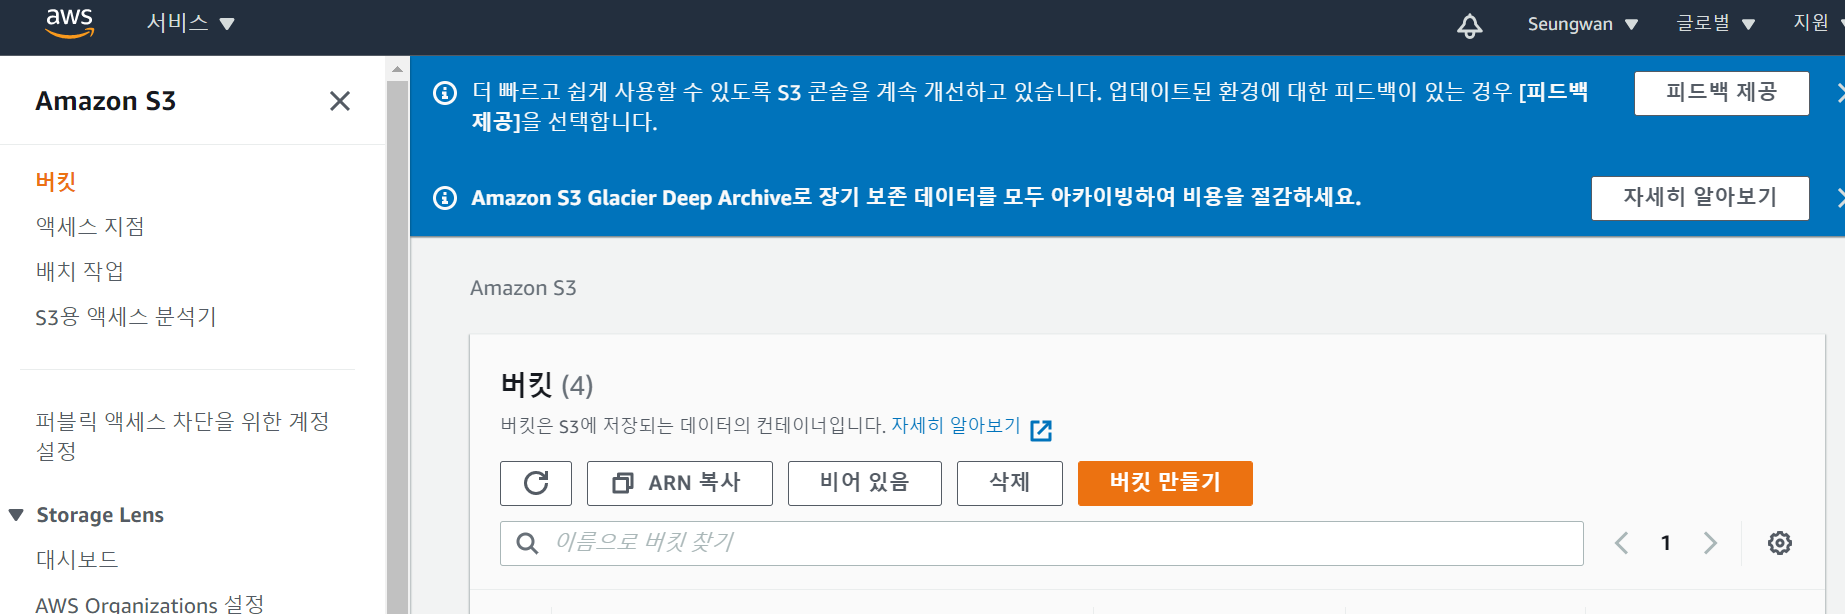Click the 피드백 제공 button

pos(1721,93)
